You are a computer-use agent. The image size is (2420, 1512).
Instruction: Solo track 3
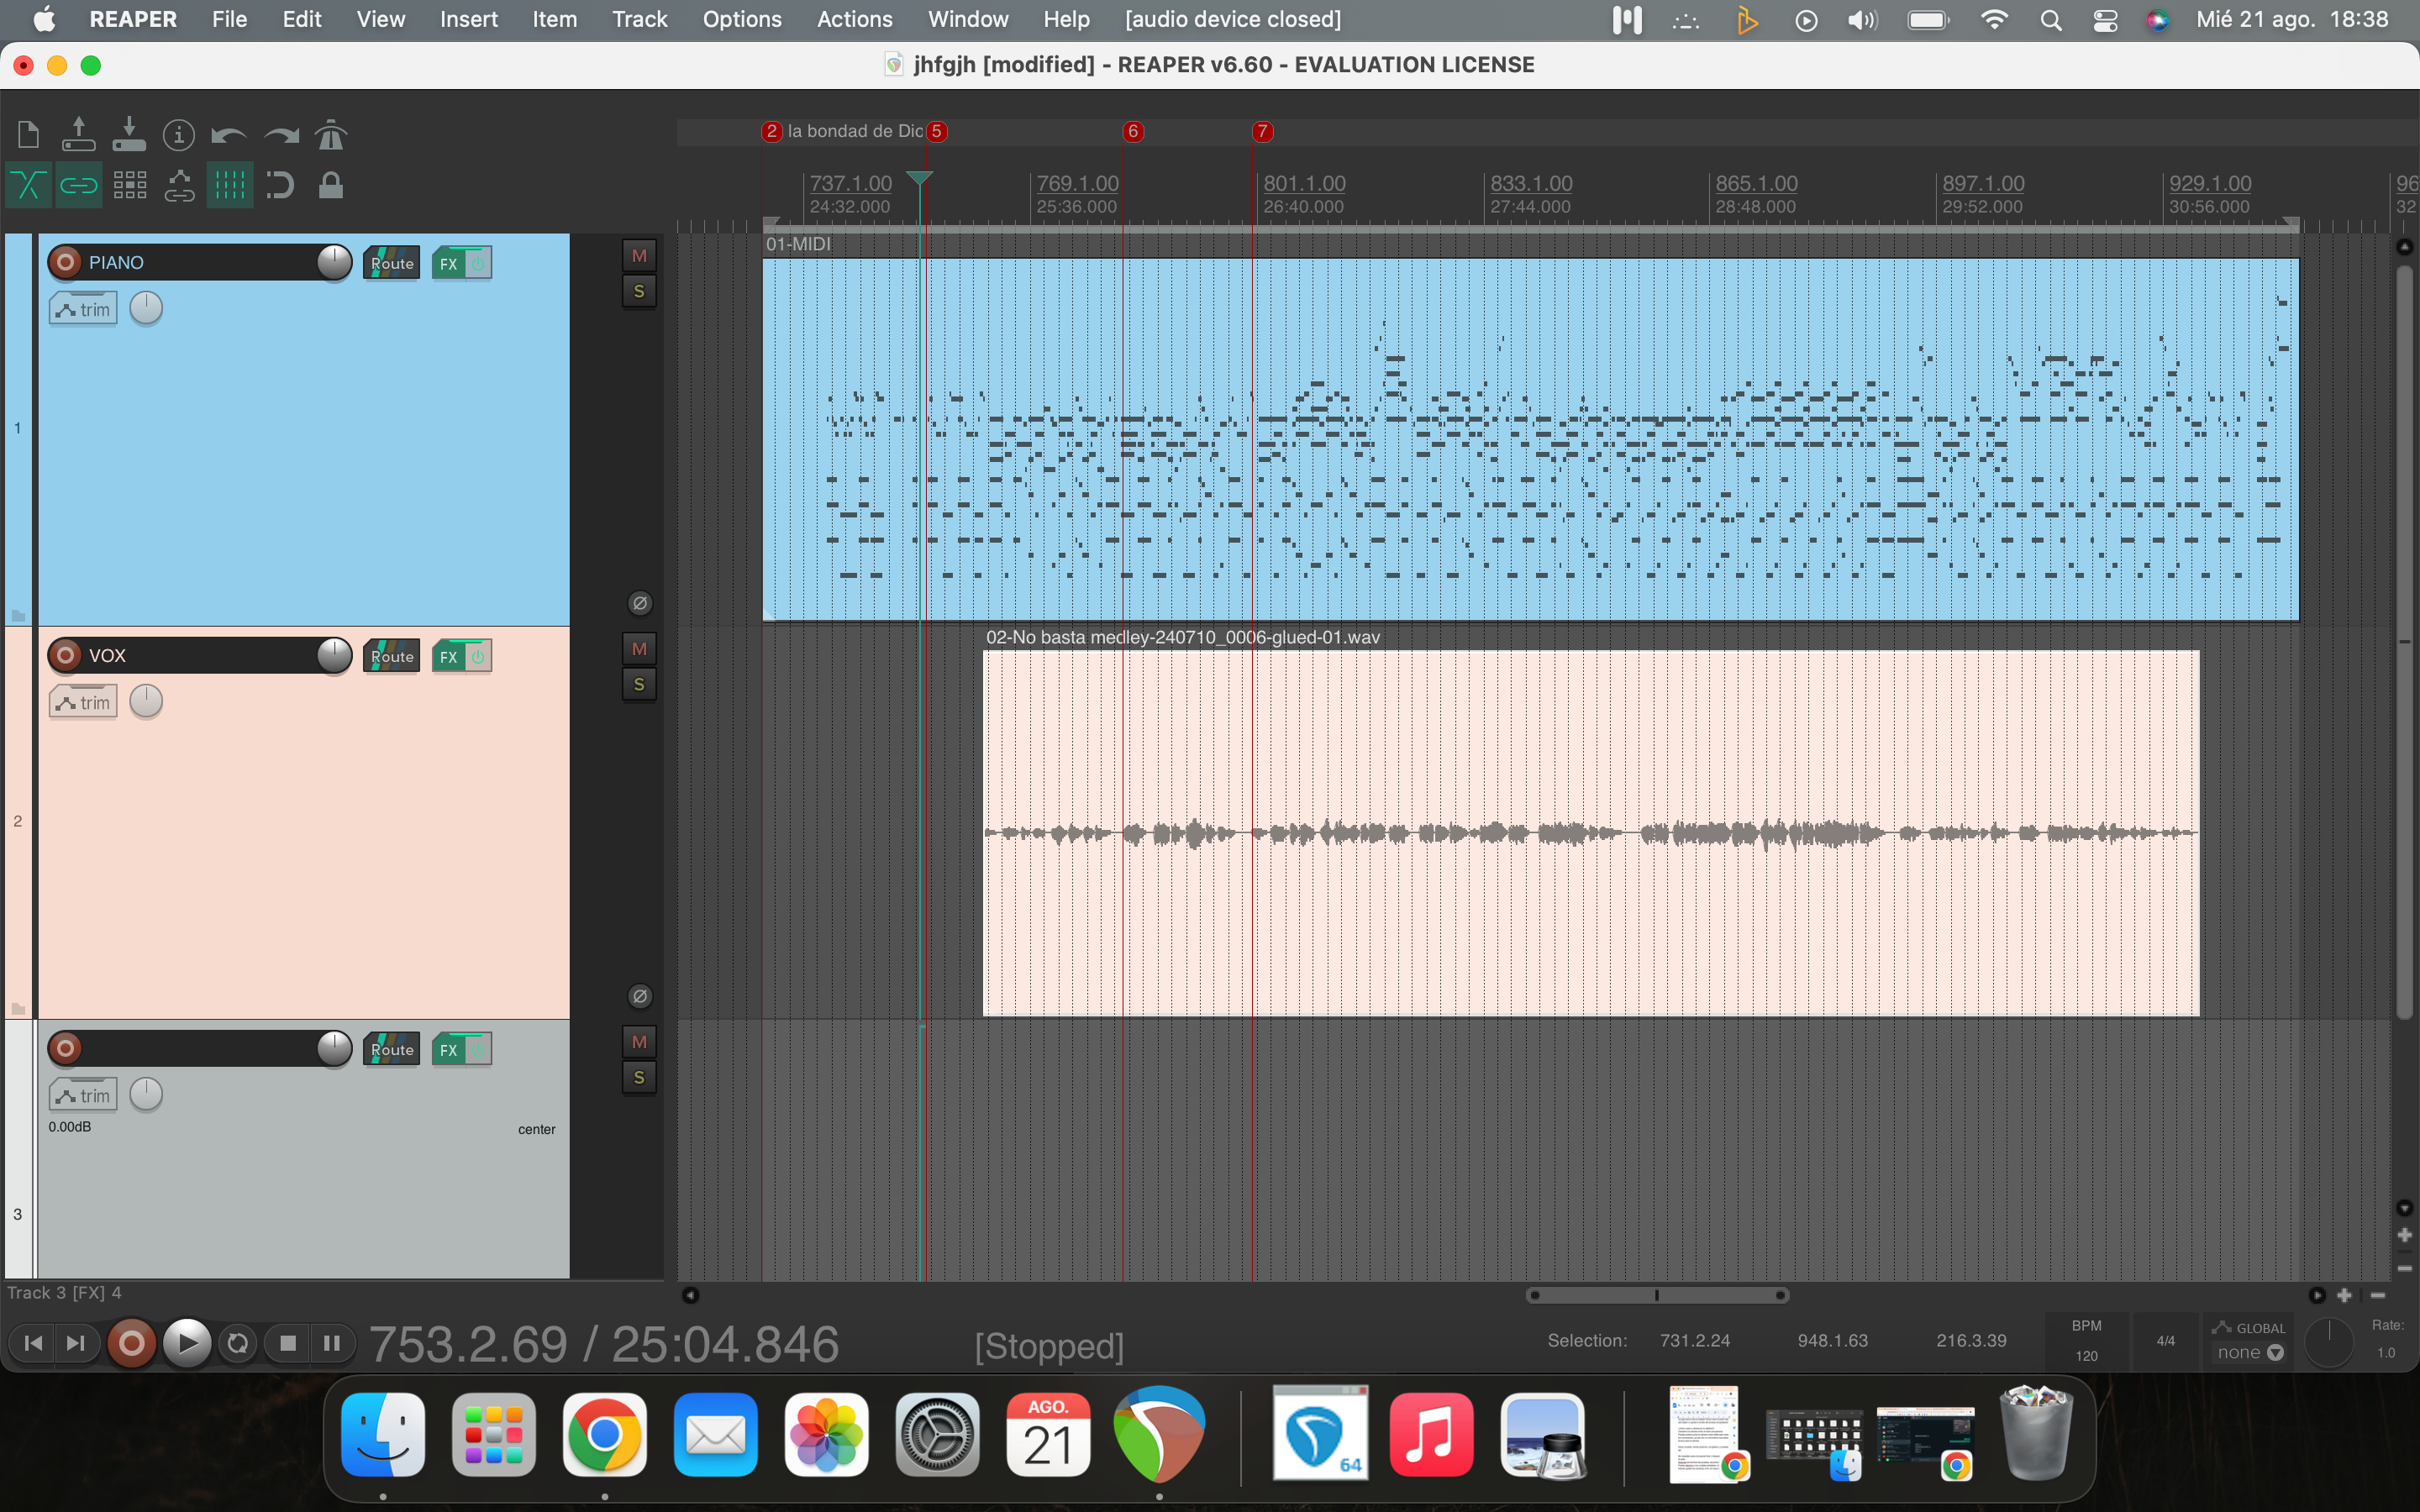[639, 1078]
